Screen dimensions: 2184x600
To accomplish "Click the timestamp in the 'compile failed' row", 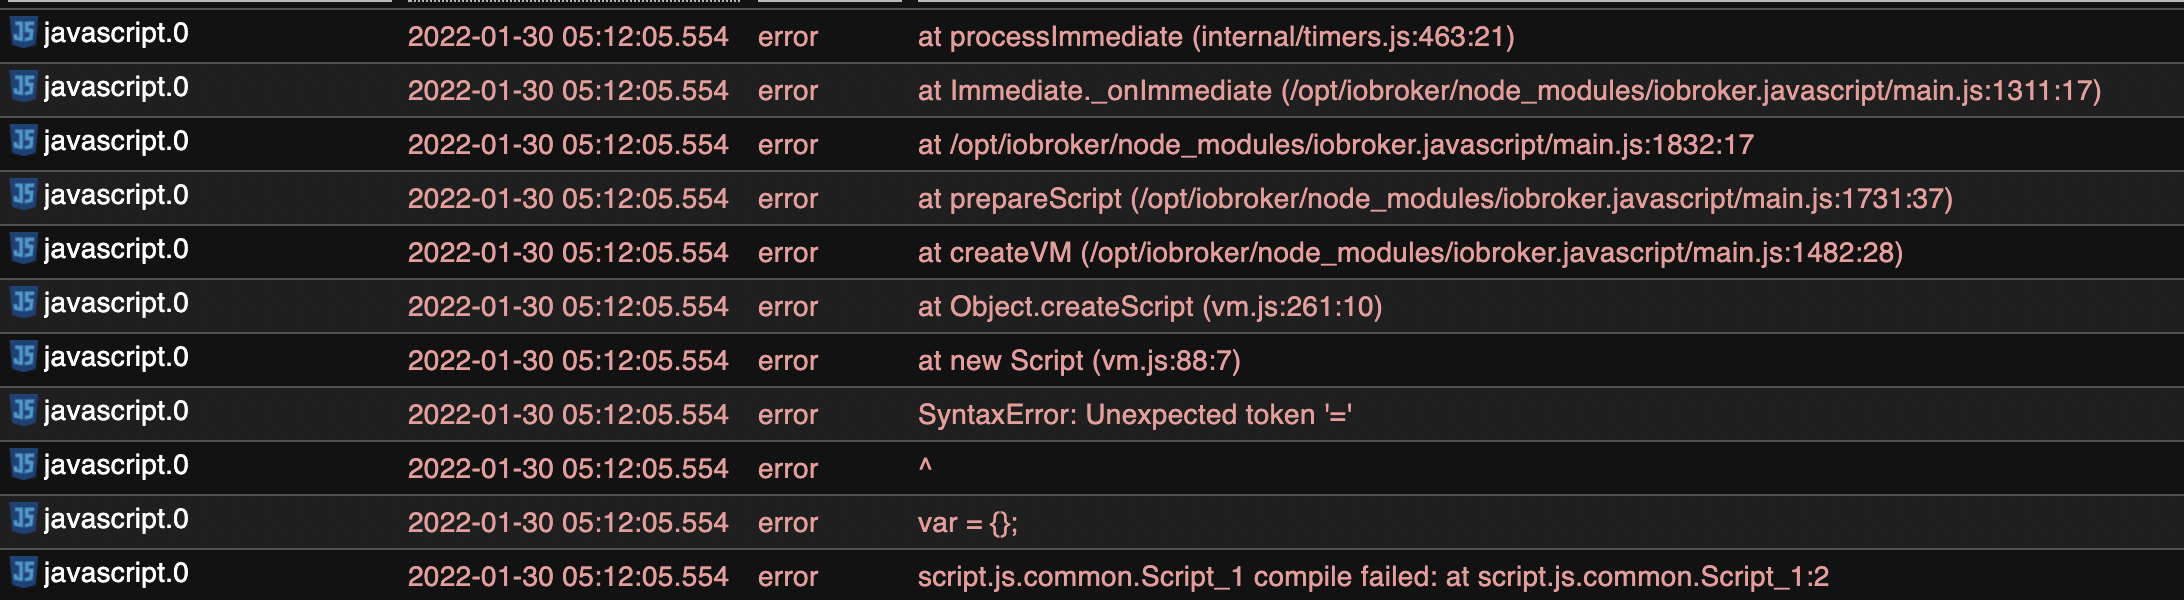I will point(568,577).
